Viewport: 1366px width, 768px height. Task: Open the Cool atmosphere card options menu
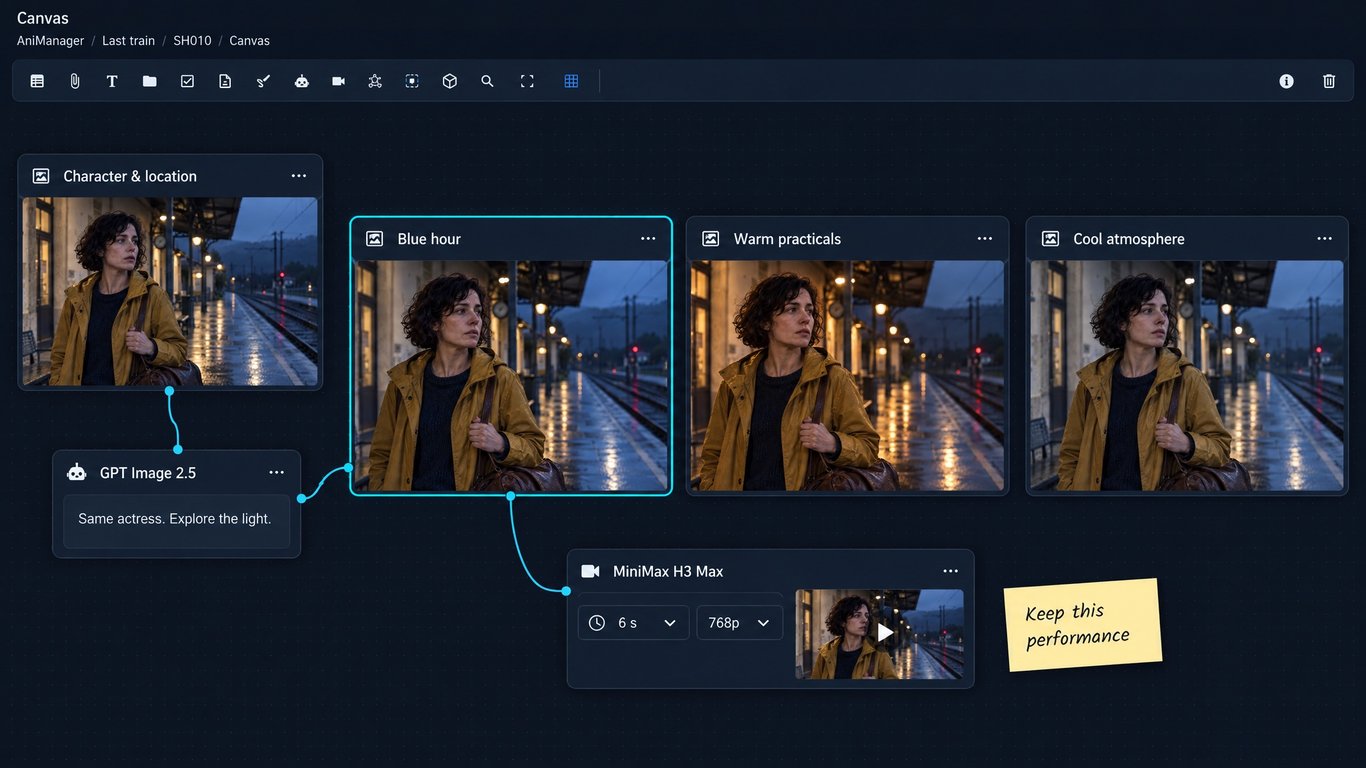pos(1325,239)
